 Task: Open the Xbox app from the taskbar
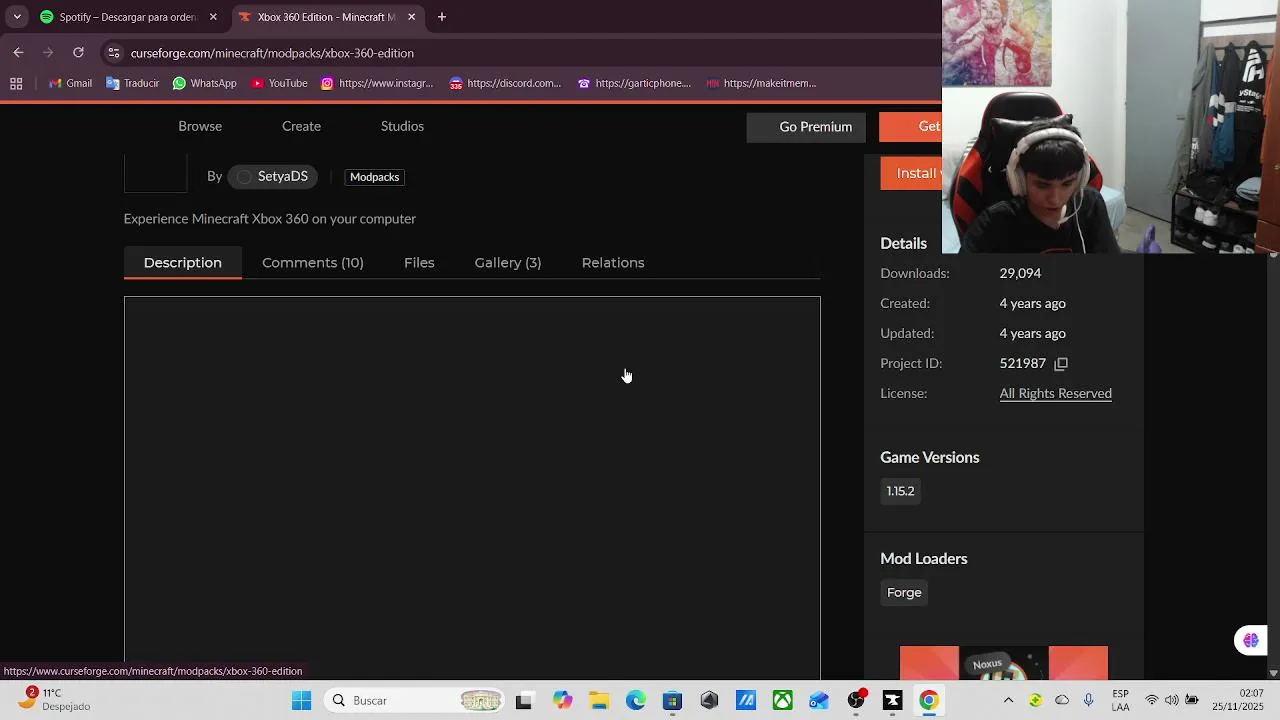782,701
